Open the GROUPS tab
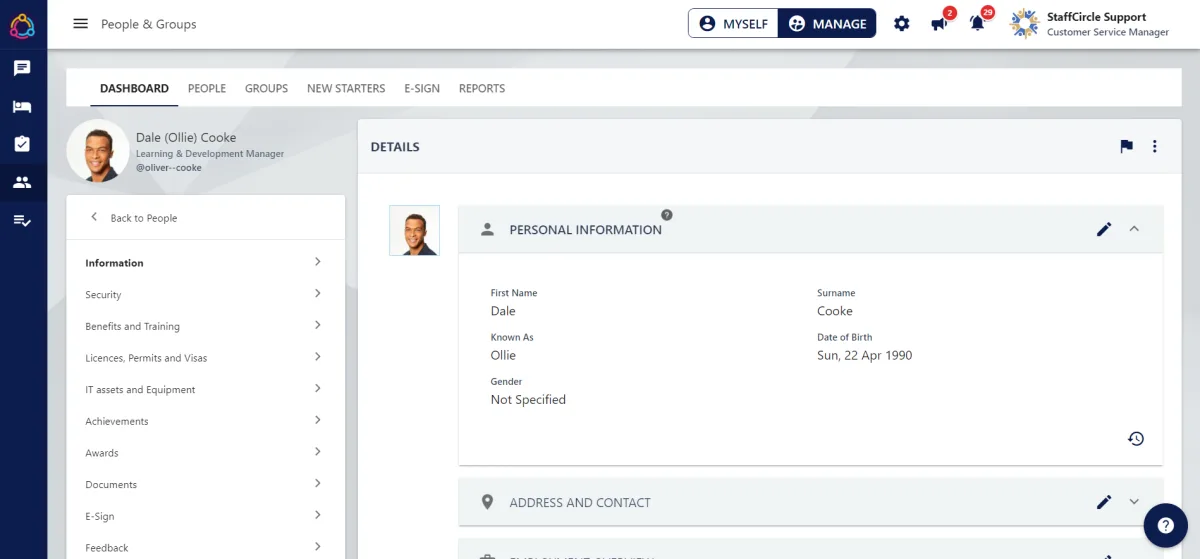 (266, 88)
